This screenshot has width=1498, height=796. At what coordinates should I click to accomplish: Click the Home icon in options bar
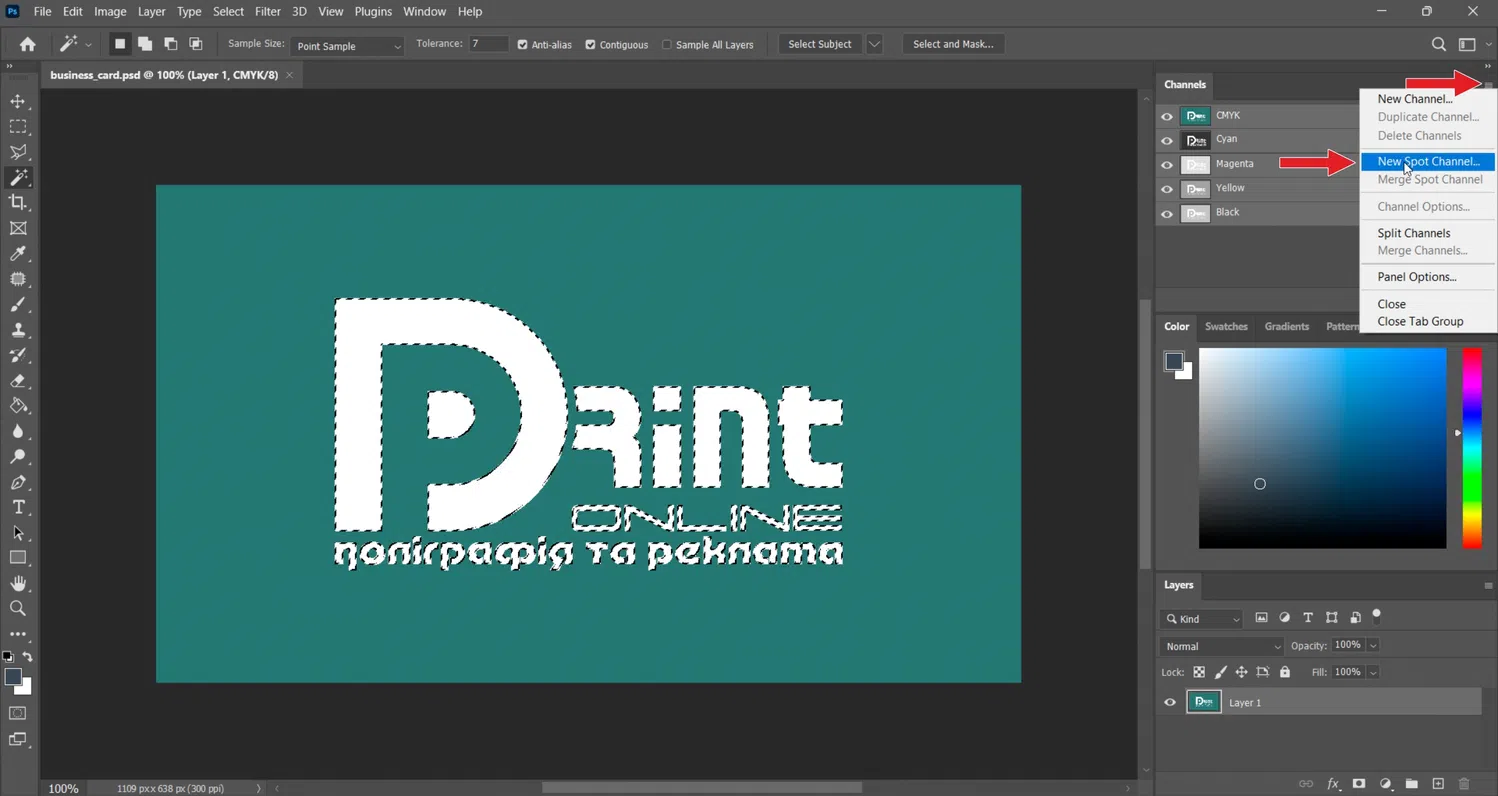coord(27,44)
